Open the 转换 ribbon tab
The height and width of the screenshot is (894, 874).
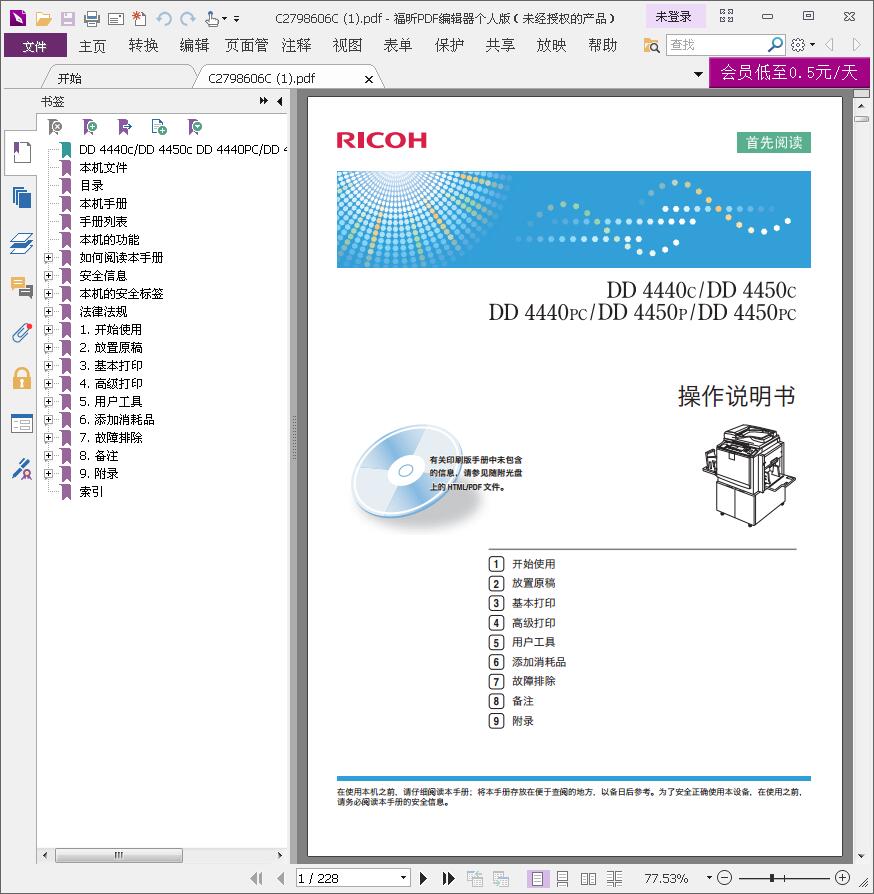[143, 45]
